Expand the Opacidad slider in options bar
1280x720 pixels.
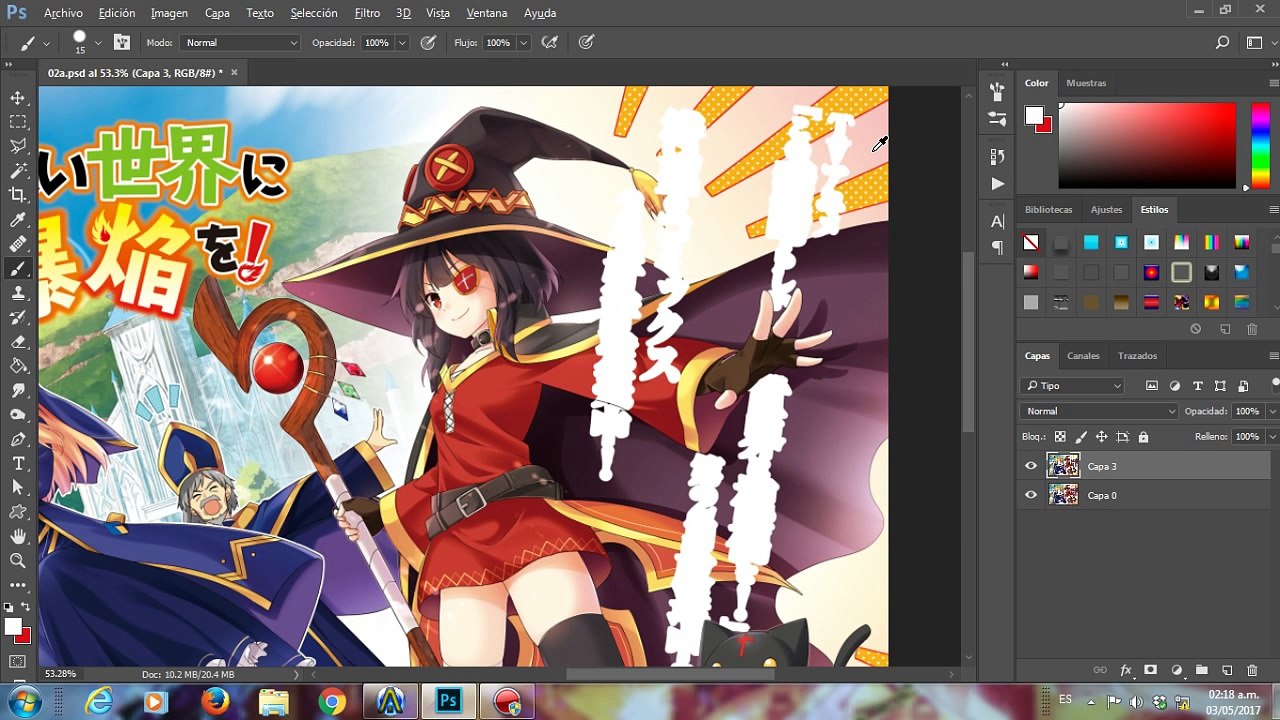coord(402,43)
